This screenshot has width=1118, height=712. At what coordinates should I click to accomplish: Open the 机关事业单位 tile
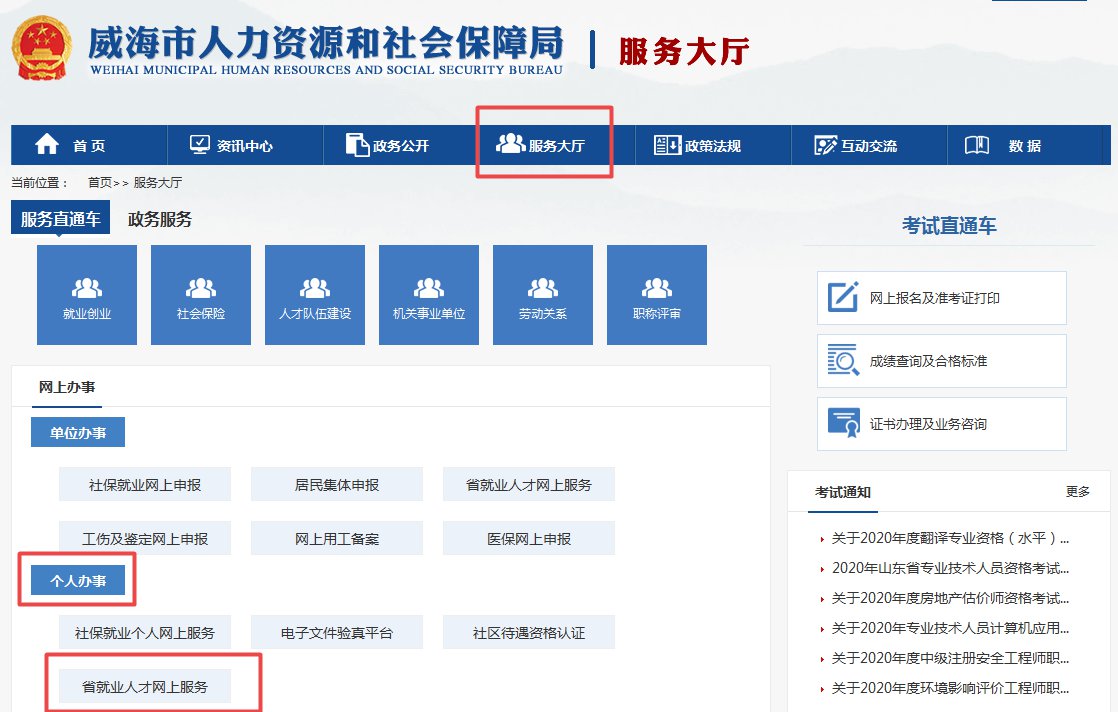click(x=429, y=295)
